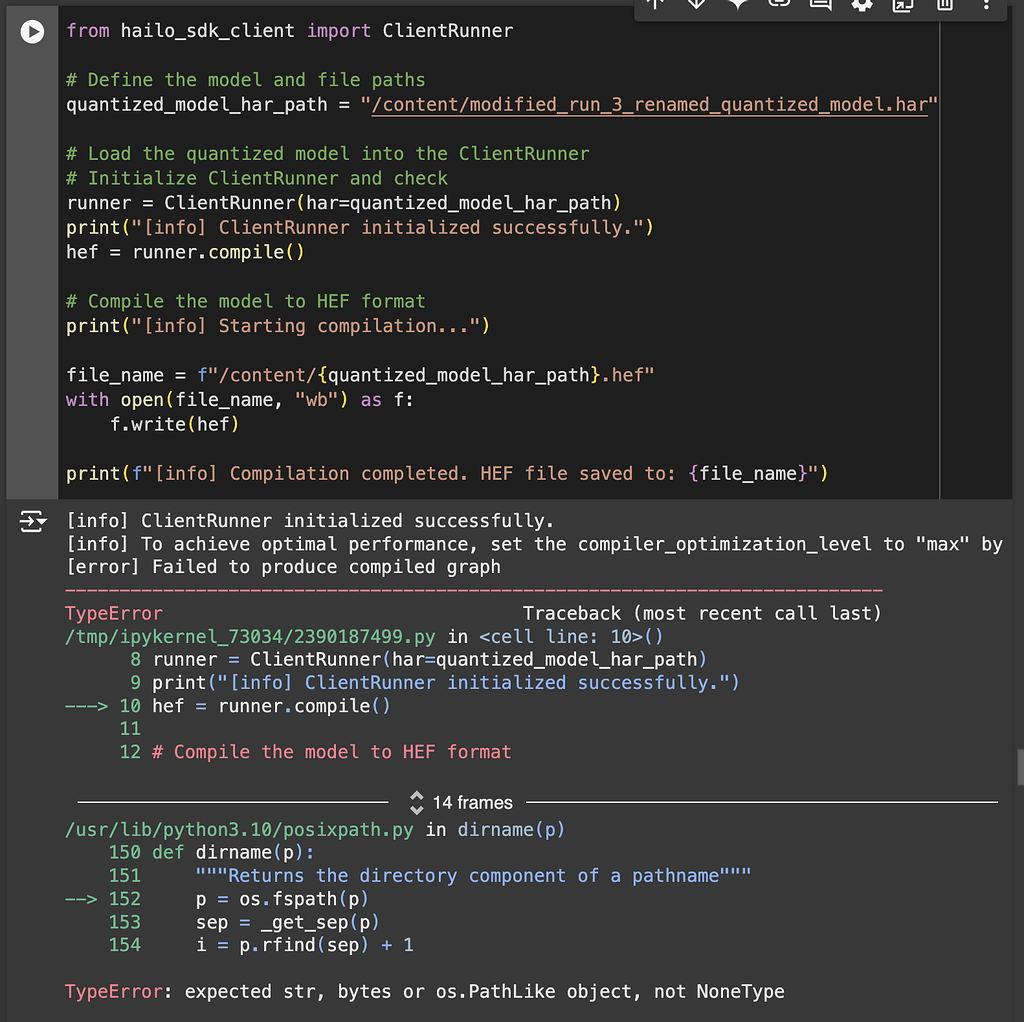Add a comment to the cell
The width and height of the screenshot is (1024, 1022).
point(820,5)
